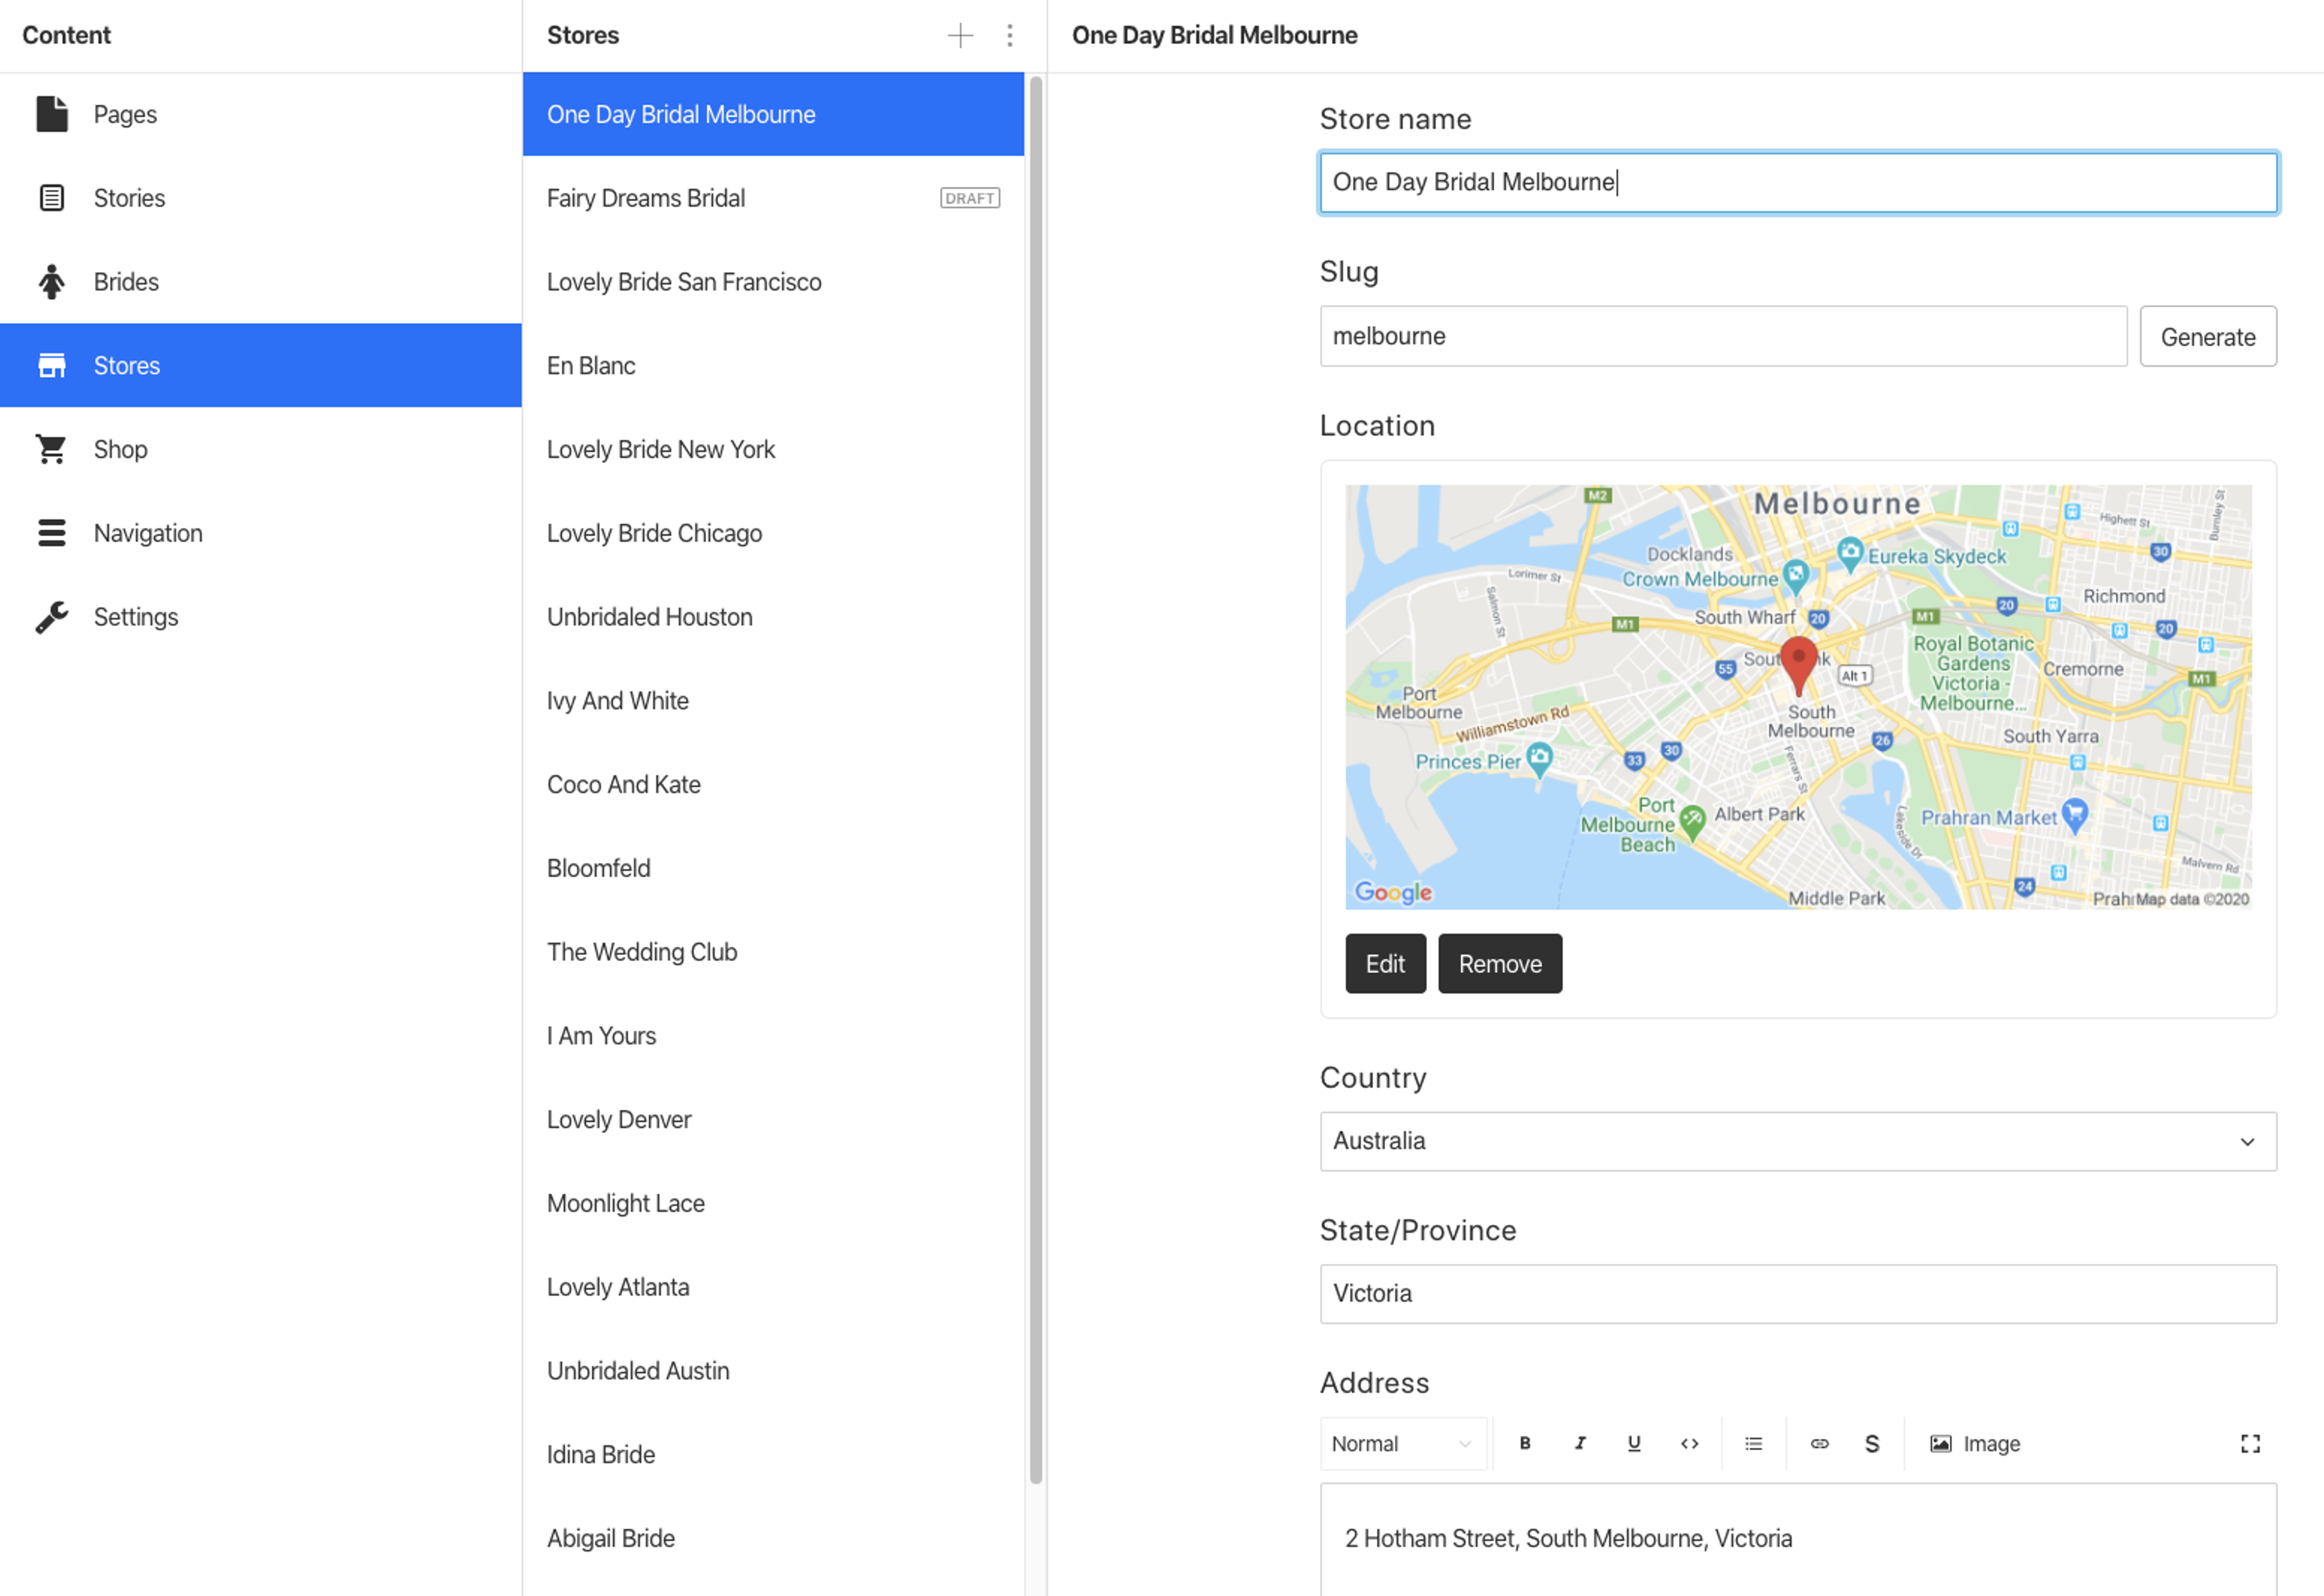Click the Edit location button
Image resolution: width=2324 pixels, height=1596 pixels.
point(1384,963)
